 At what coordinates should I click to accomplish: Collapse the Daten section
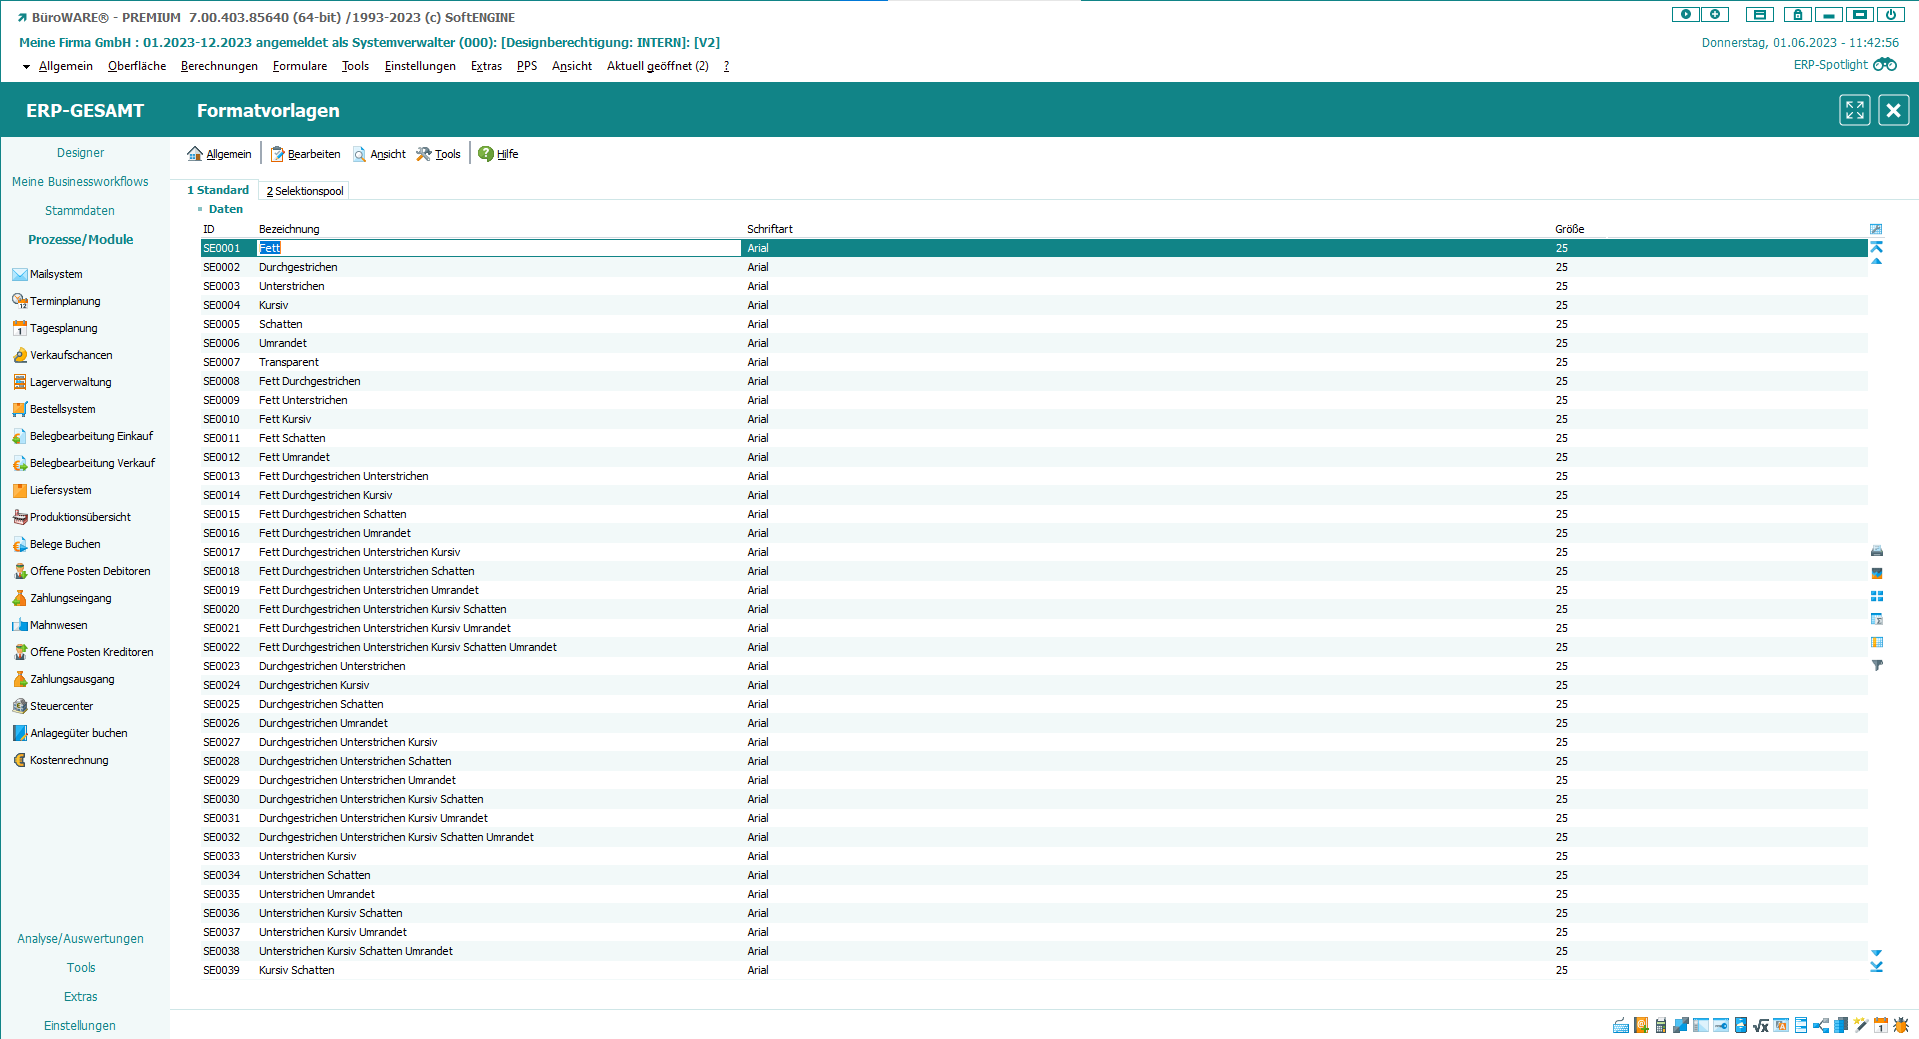(x=200, y=209)
